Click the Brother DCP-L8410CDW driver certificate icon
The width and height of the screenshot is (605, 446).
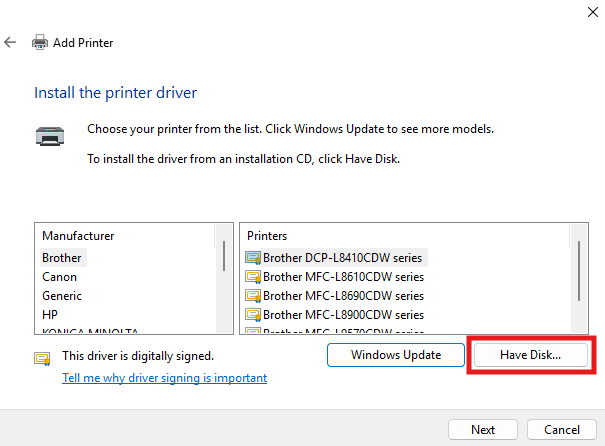pos(253,257)
